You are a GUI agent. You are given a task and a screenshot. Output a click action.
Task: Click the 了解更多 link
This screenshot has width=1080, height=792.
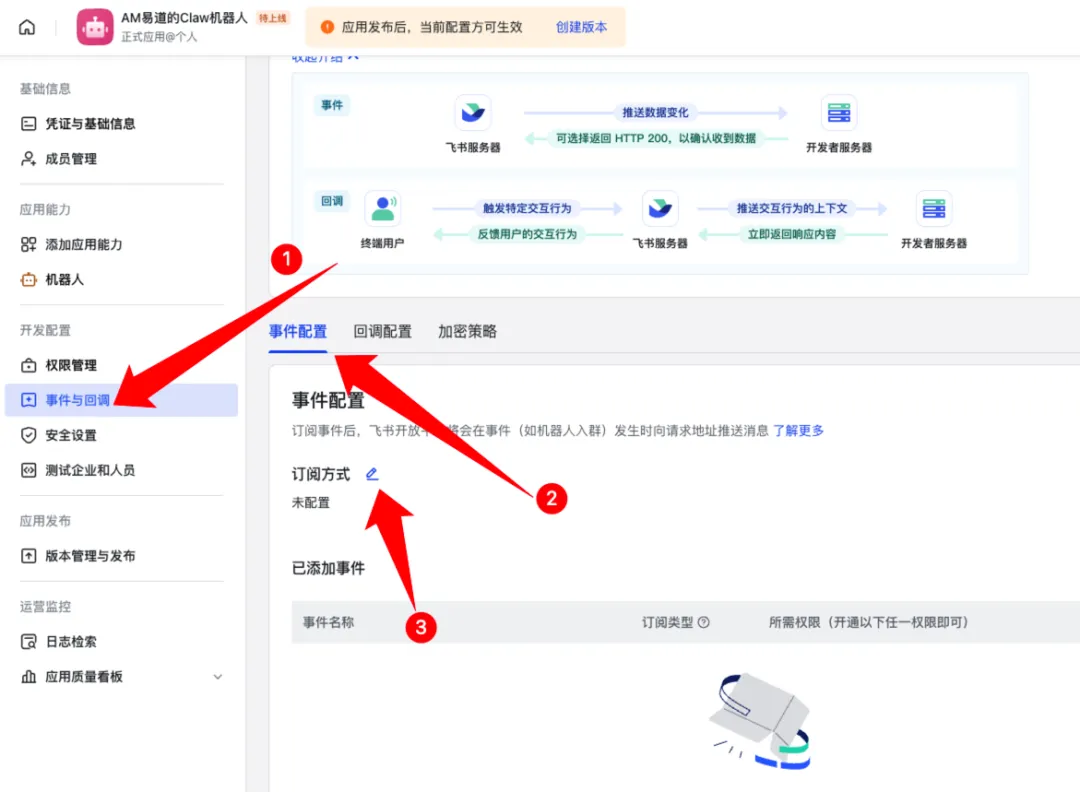click(798, 431)
